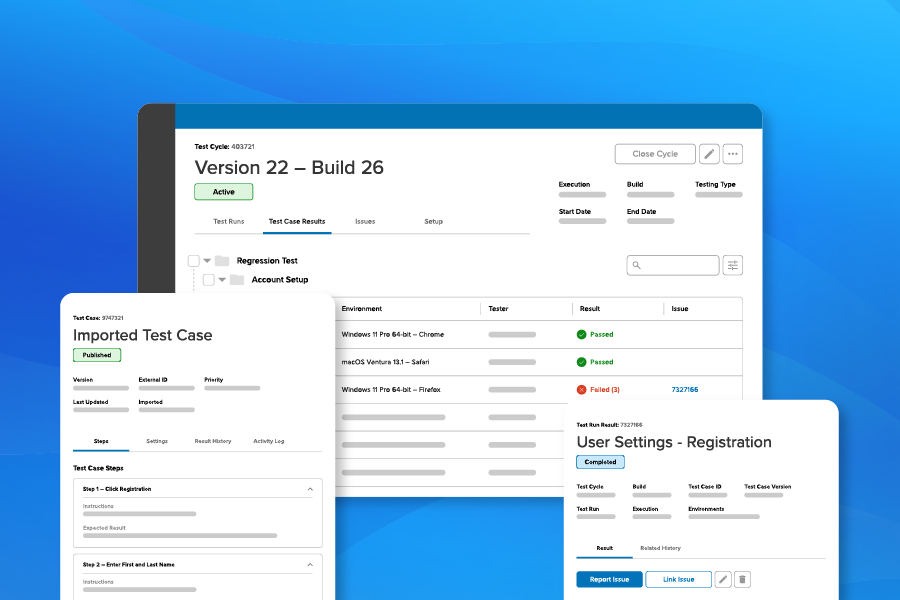This screenshot has height=600, width=900.
Task: Click the Active status badge
Action: pyautogui.click(x=223, y=192)
